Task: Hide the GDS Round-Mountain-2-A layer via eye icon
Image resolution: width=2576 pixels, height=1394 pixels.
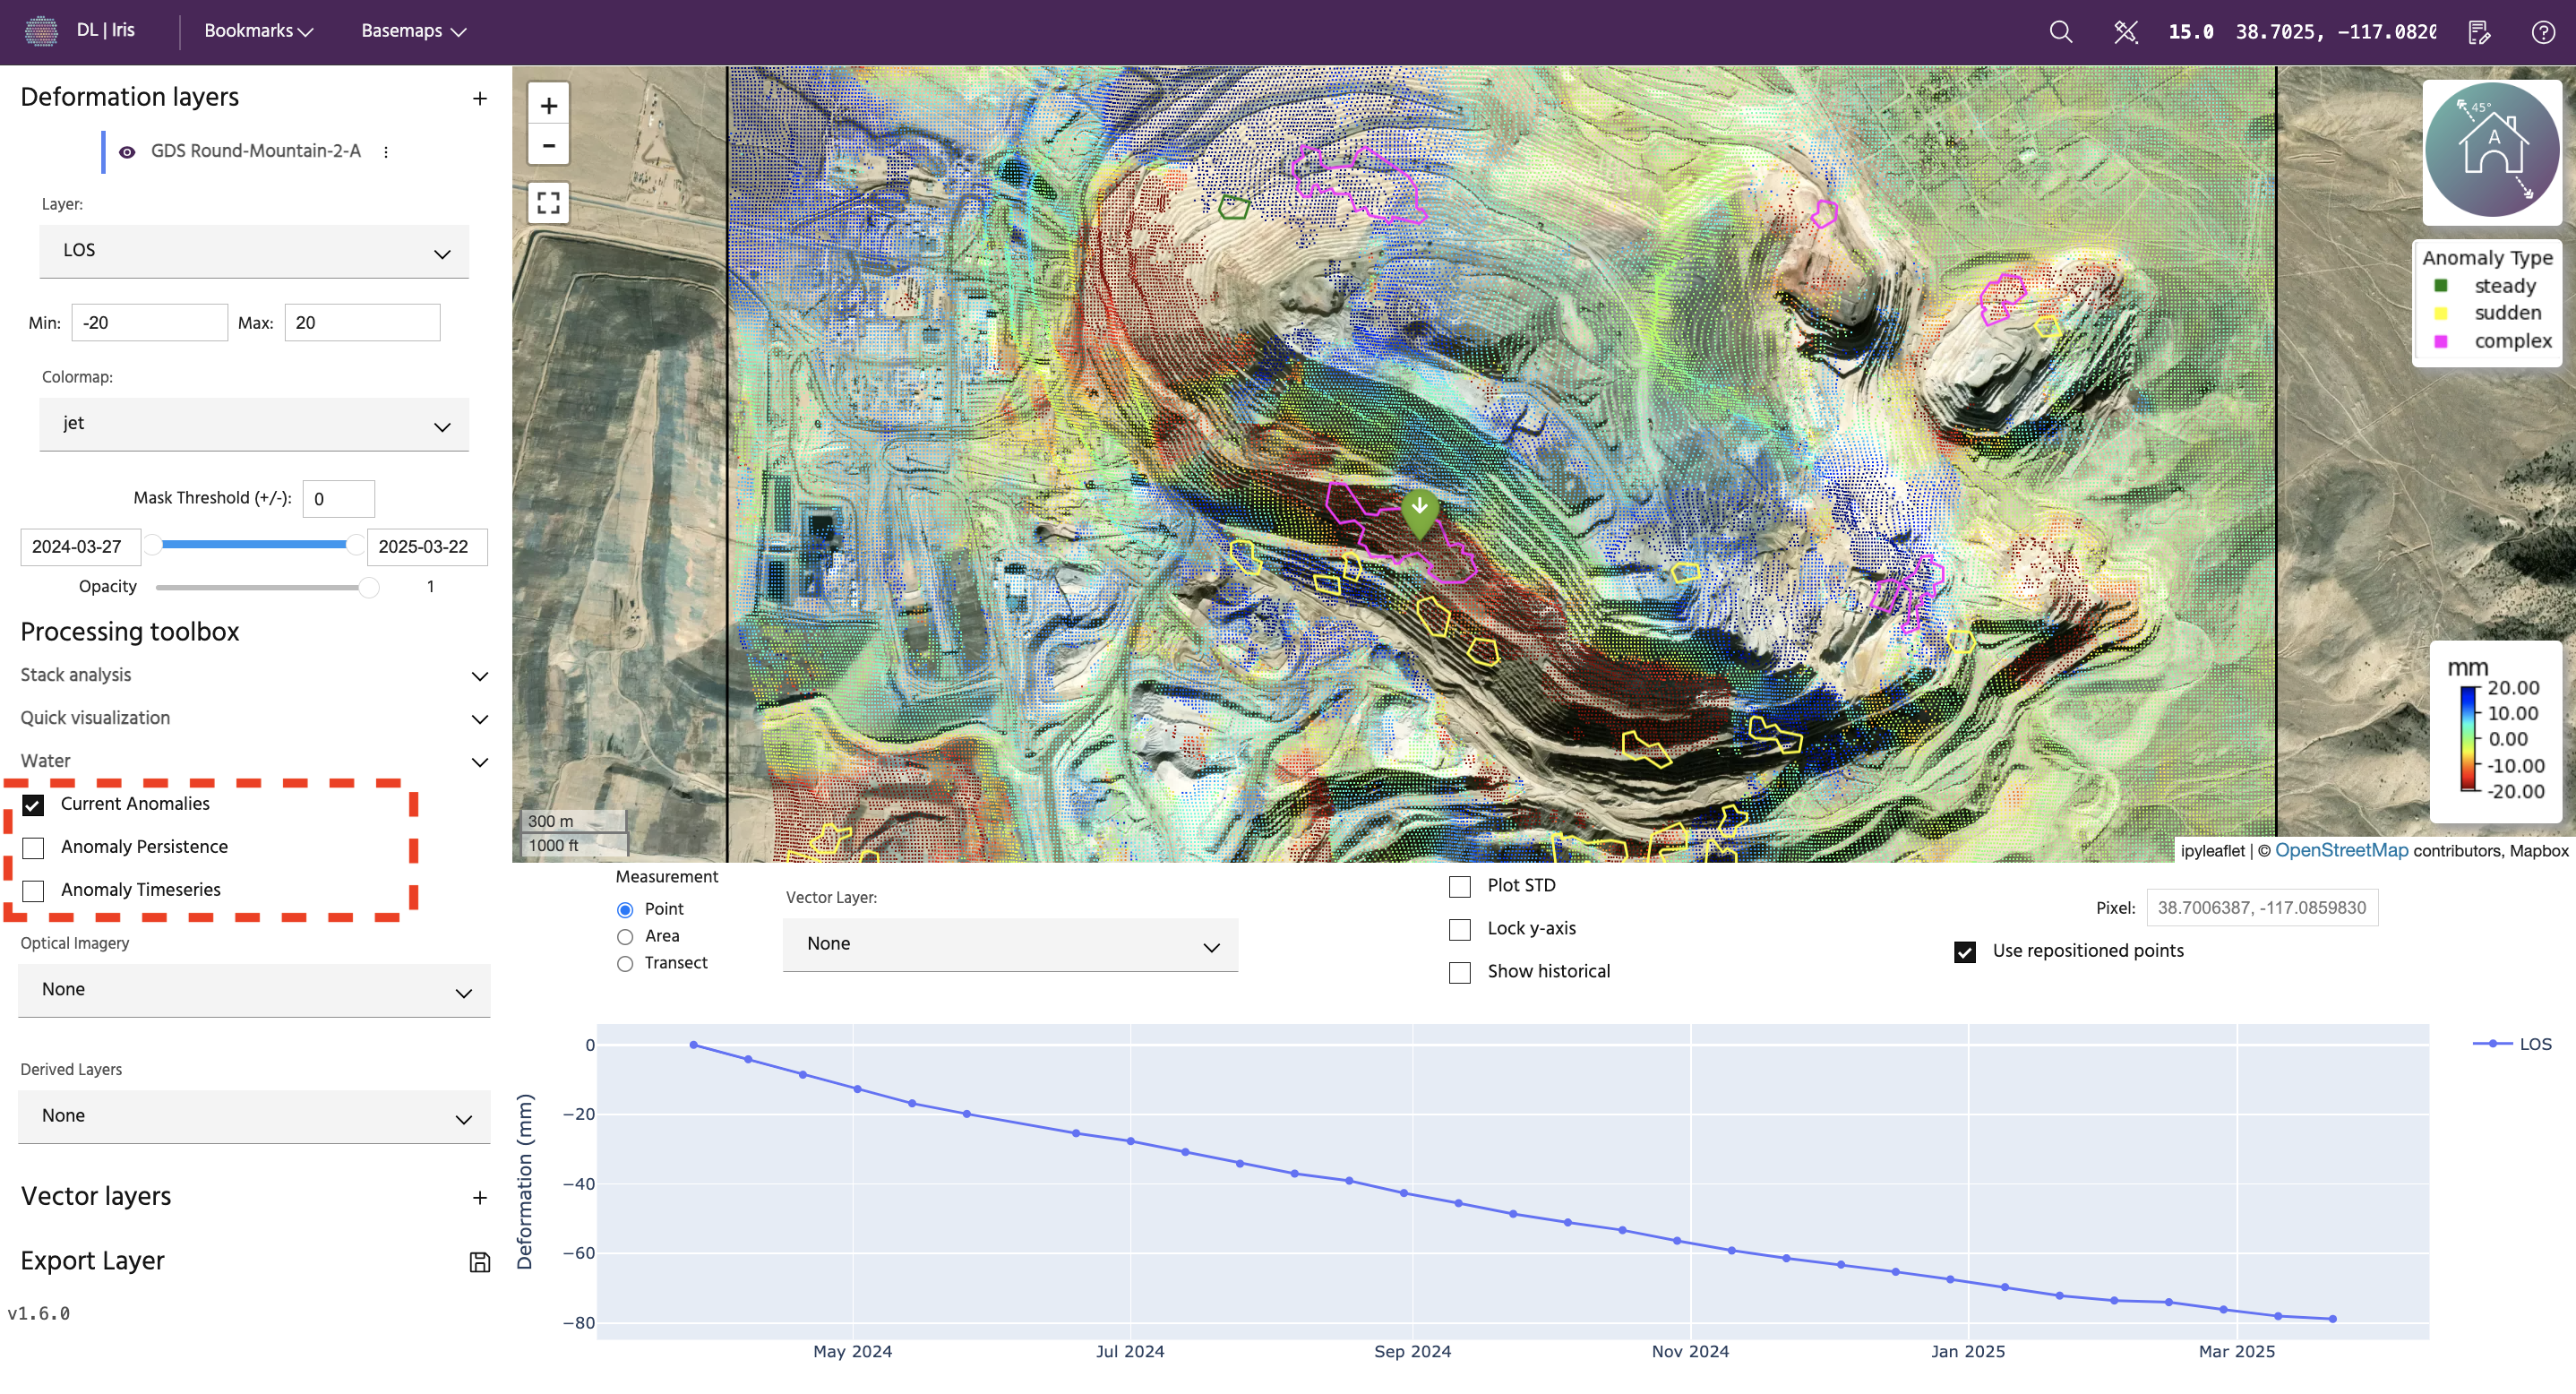Action: click(x=127, y=152)
